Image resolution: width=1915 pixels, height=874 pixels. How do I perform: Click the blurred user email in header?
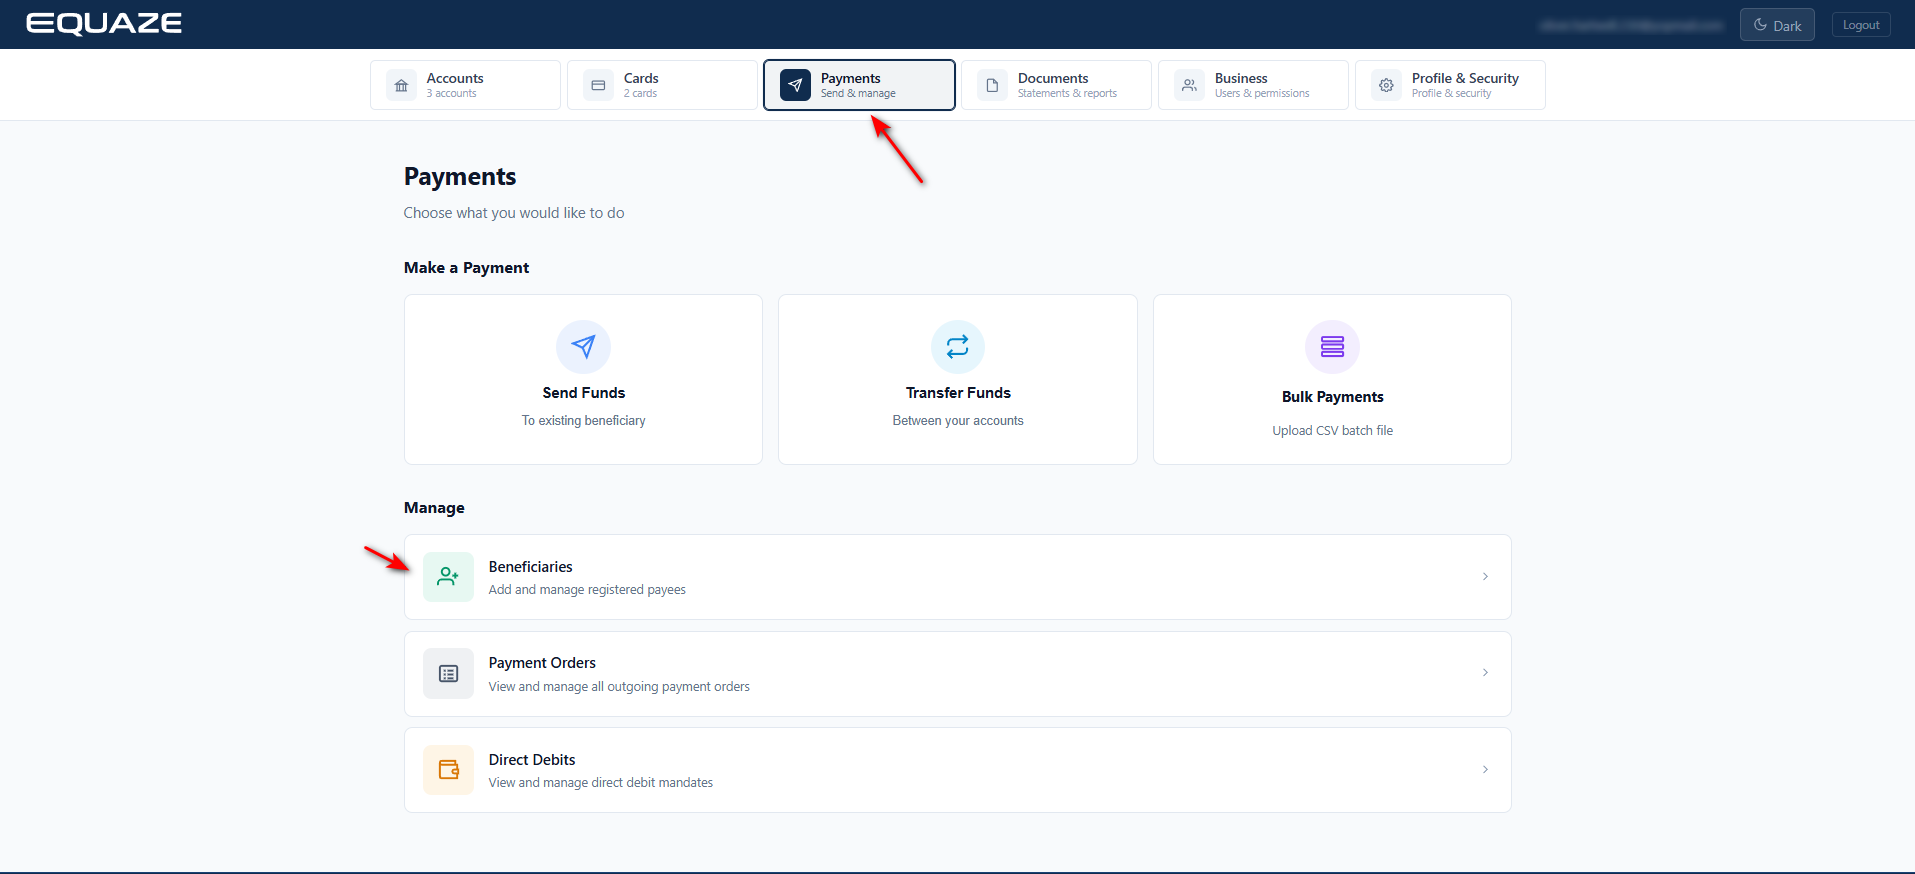[x=1631, y=25]
